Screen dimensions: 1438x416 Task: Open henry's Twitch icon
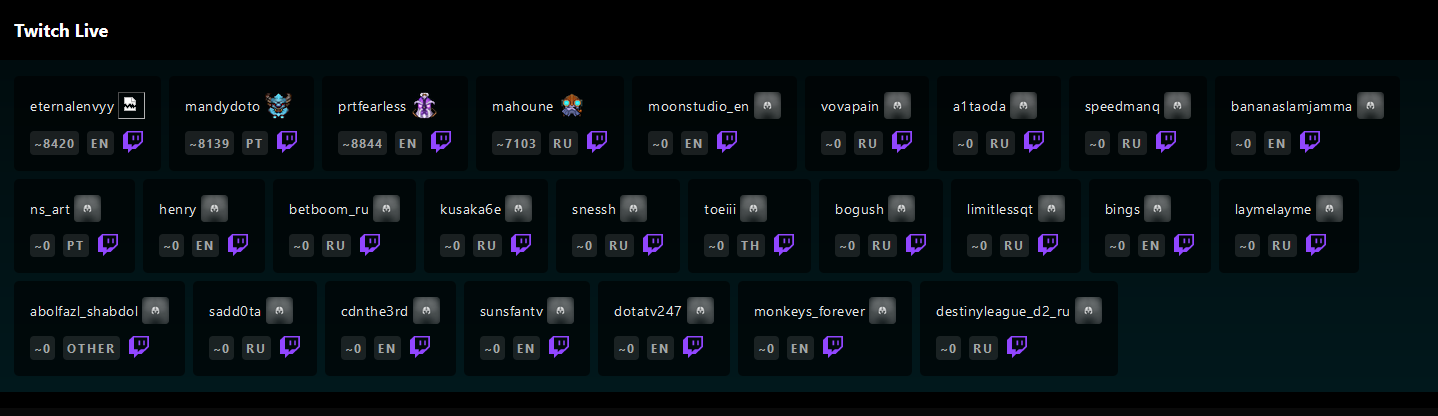pyautogui.click(x=238, y=244)
